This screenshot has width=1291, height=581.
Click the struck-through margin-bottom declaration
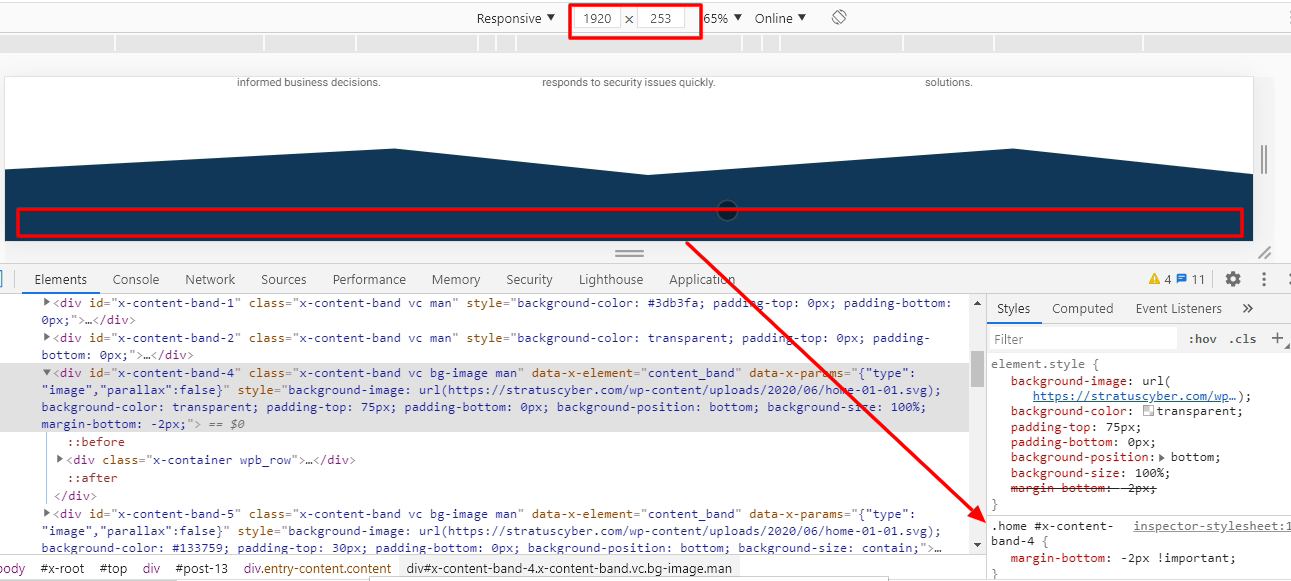pyautogui.click(x=1083, y=488)
